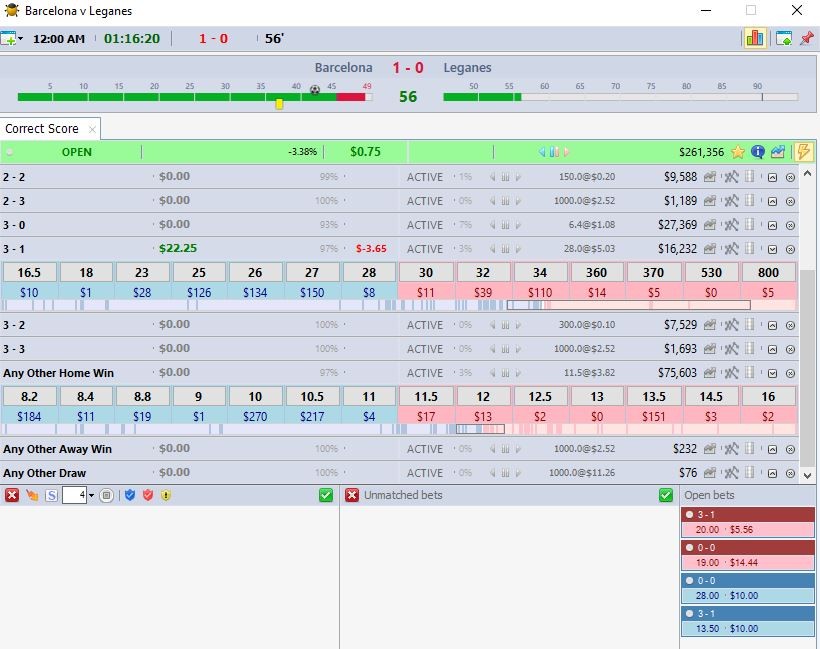Click 11.5 lay price on Any Other Home Win
This screenshot has width=820, height=649.
(x=426, y=396)
